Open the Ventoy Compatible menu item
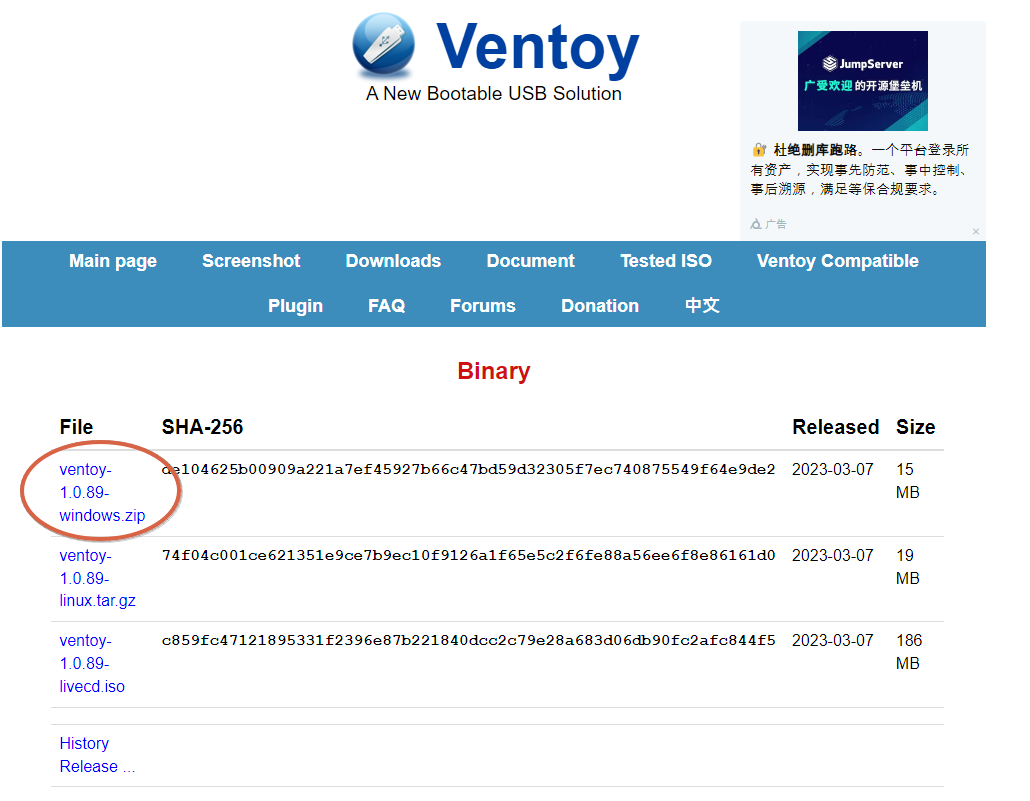 click(x=838, y=261)
